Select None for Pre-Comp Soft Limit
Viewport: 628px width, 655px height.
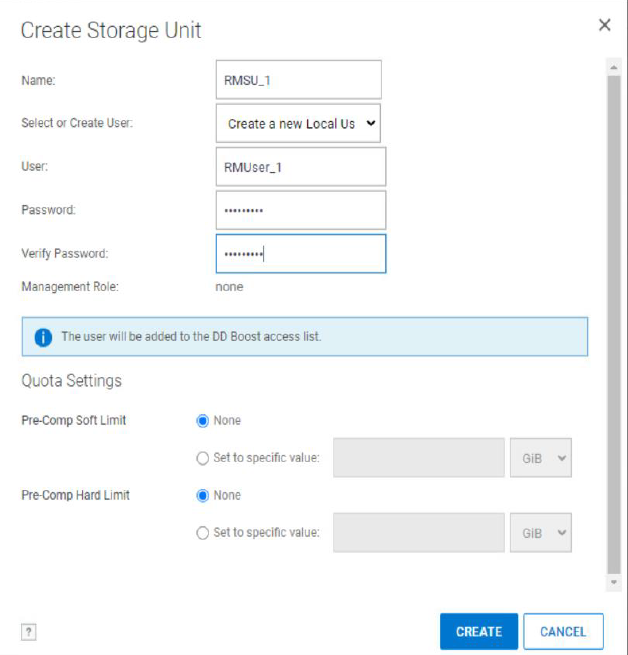[x=203, y=421]
